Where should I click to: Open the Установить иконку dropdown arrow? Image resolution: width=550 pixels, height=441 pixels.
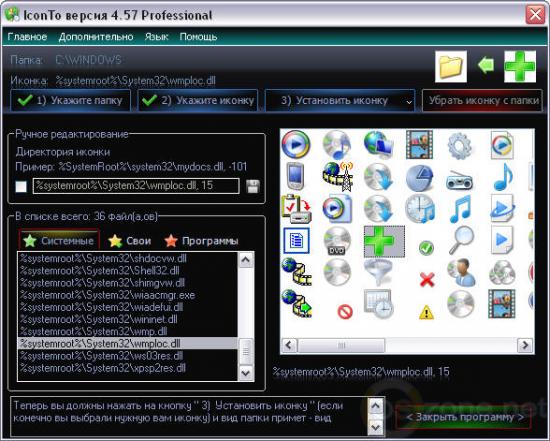pyautogui.click(x=409, y=102)
